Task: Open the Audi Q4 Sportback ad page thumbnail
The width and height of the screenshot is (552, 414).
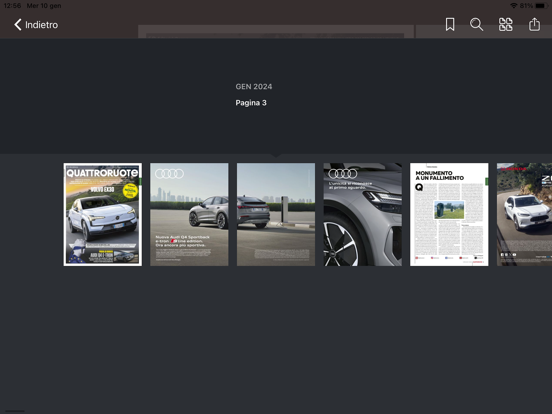Action: pyautogui.click(x=189, y=214)
